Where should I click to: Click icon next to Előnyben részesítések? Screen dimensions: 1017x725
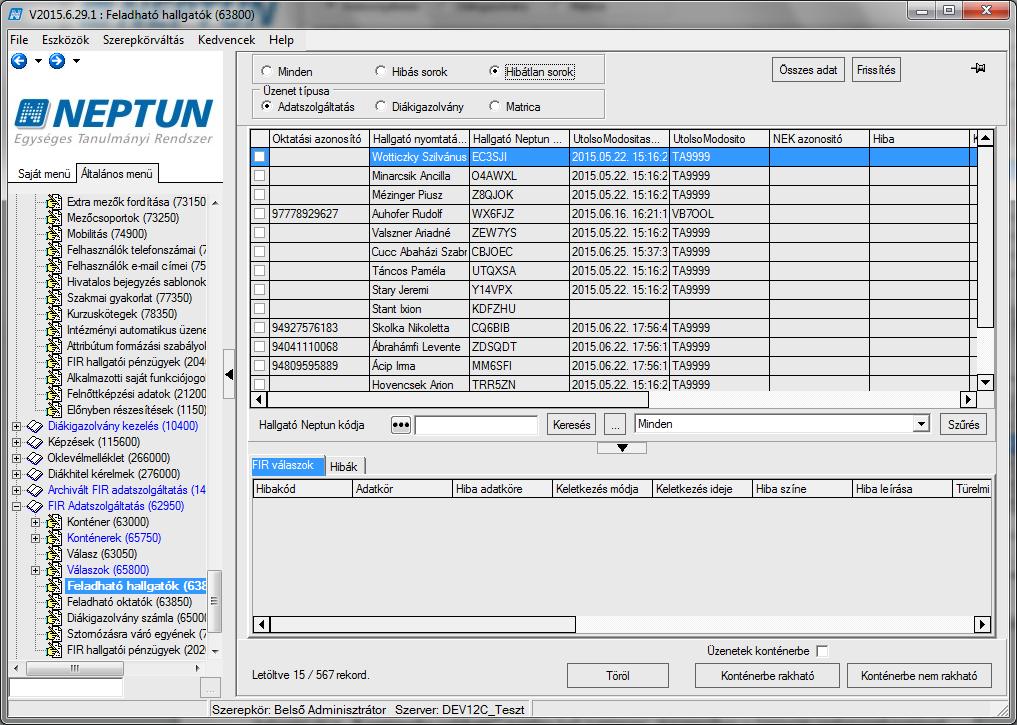click(x=54, y=410)
